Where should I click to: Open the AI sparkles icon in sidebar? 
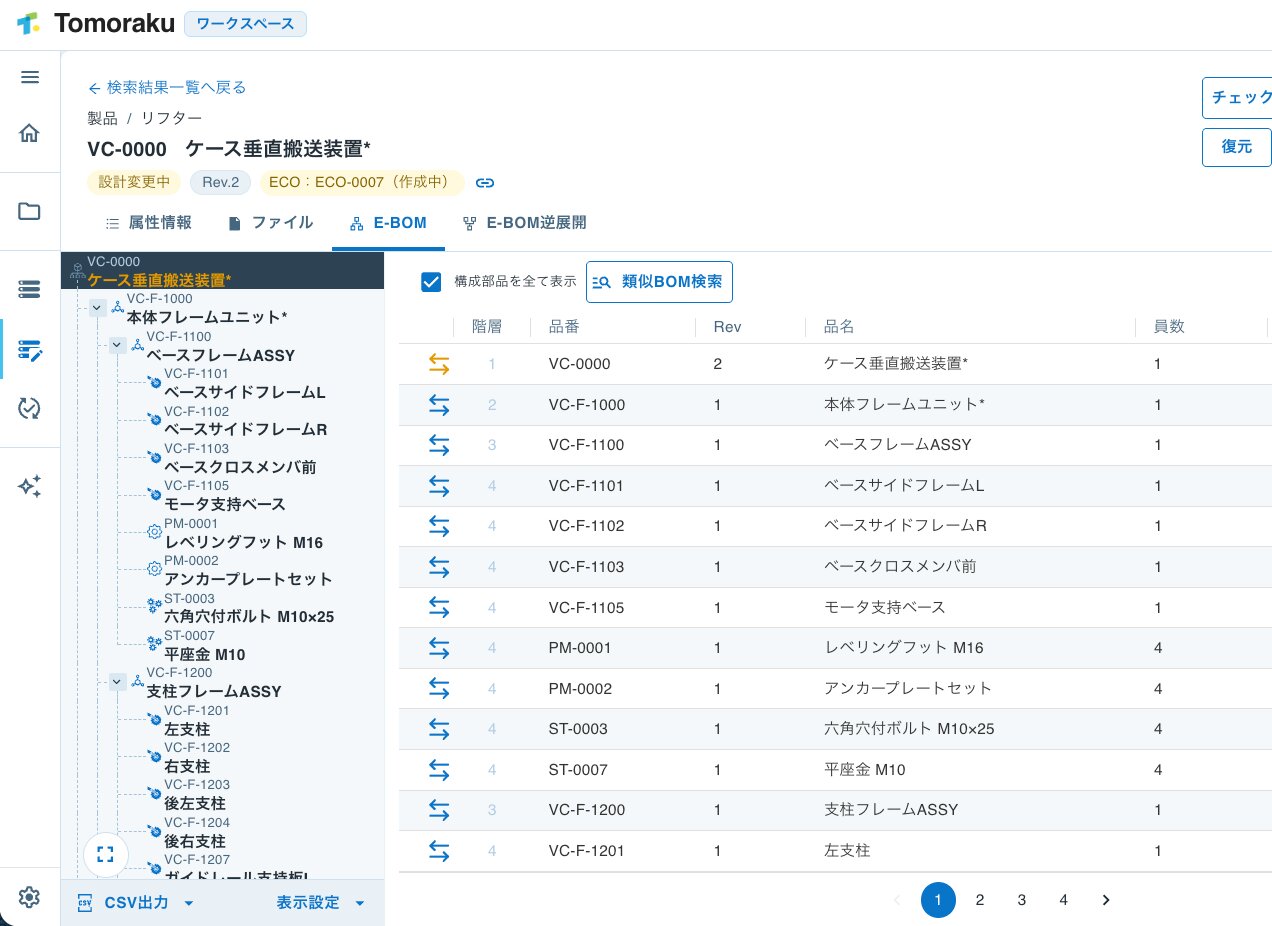click(30, 486)
